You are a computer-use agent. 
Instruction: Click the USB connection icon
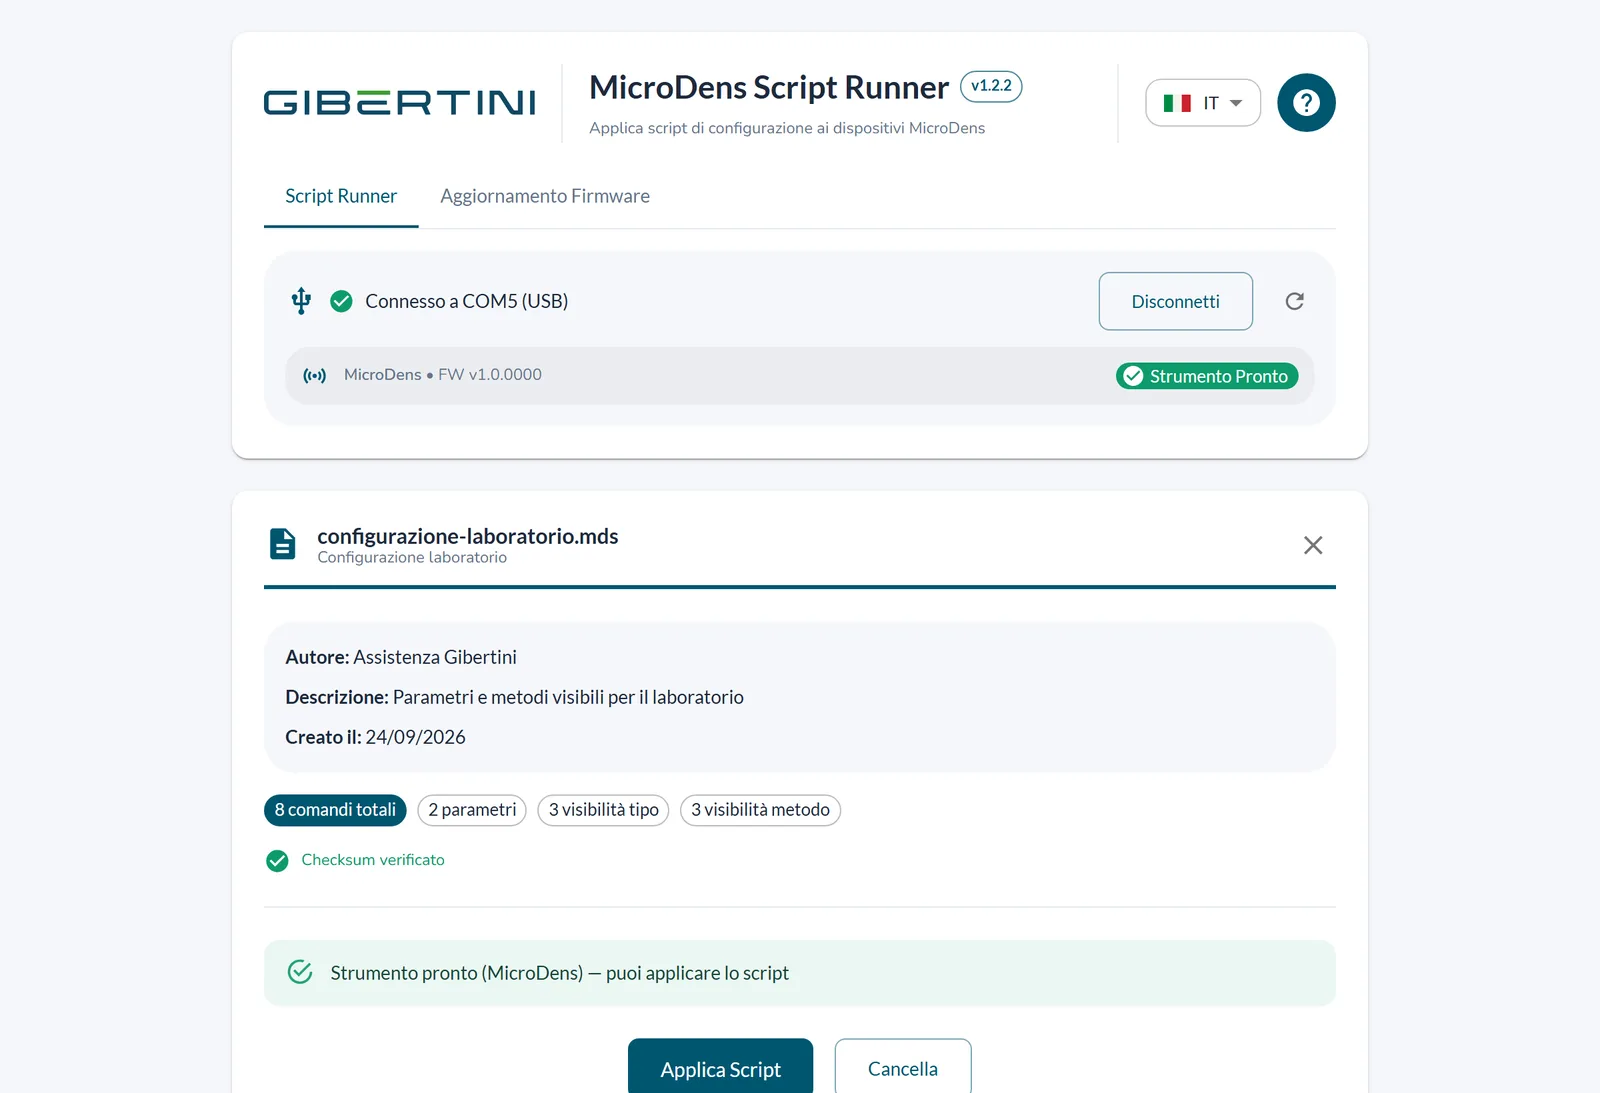point(301,301)
